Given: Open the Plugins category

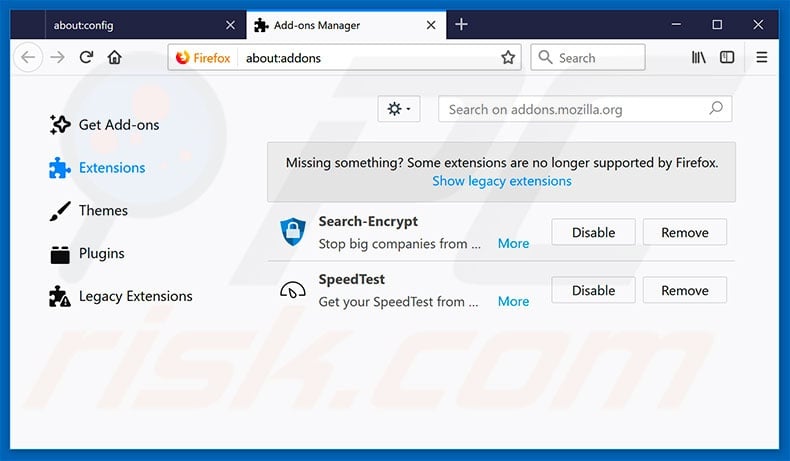Looking at the screenshot, I should [x=87, y=253].
